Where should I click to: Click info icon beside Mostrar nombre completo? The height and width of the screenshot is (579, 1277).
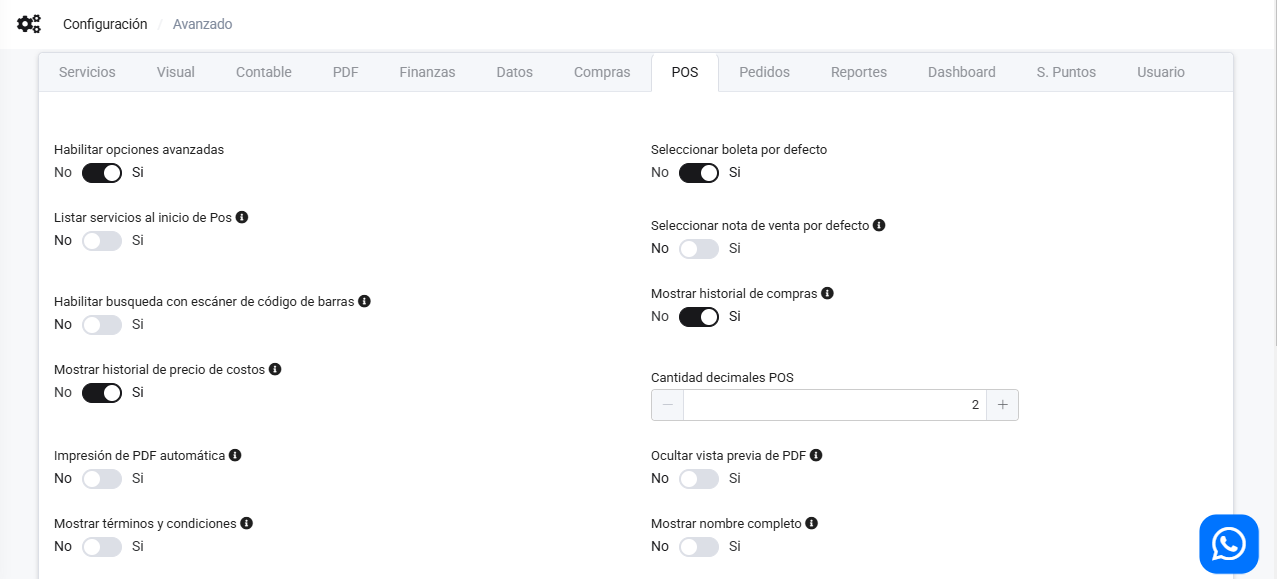tap(811, 523)
